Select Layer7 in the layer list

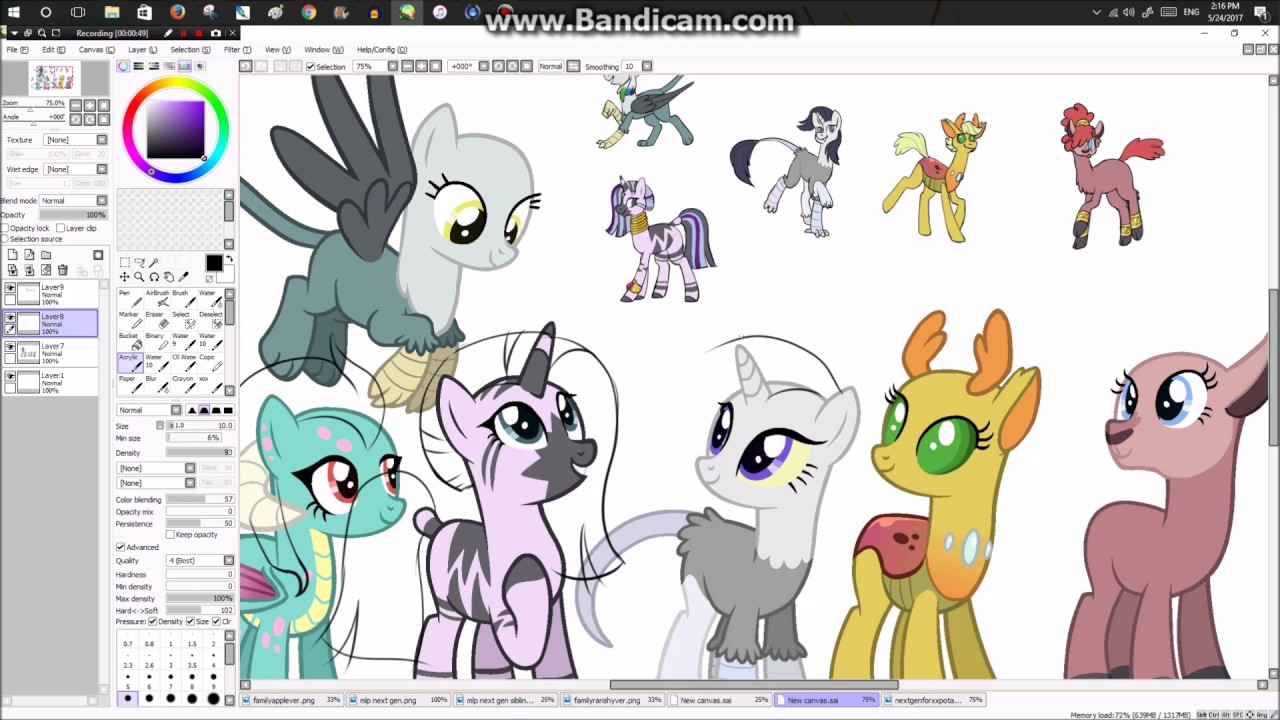pyautogui.click(x=50, y=352)
